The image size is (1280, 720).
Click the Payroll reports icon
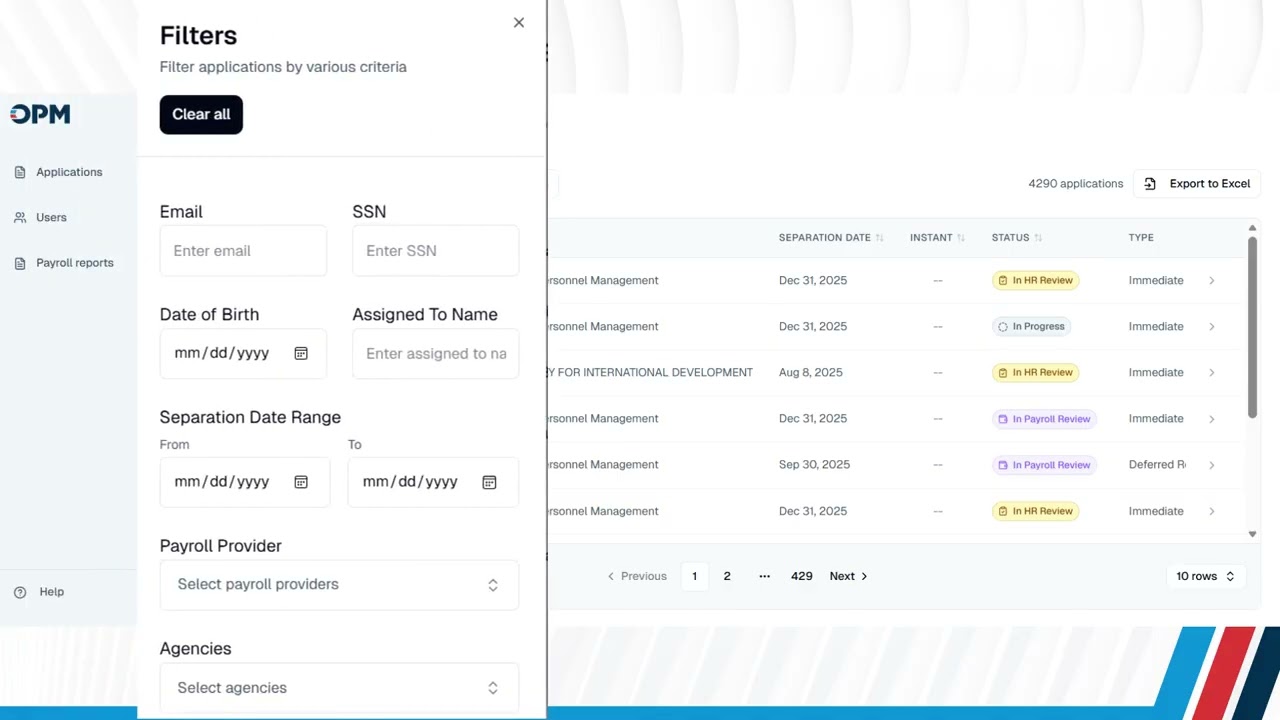20,263
